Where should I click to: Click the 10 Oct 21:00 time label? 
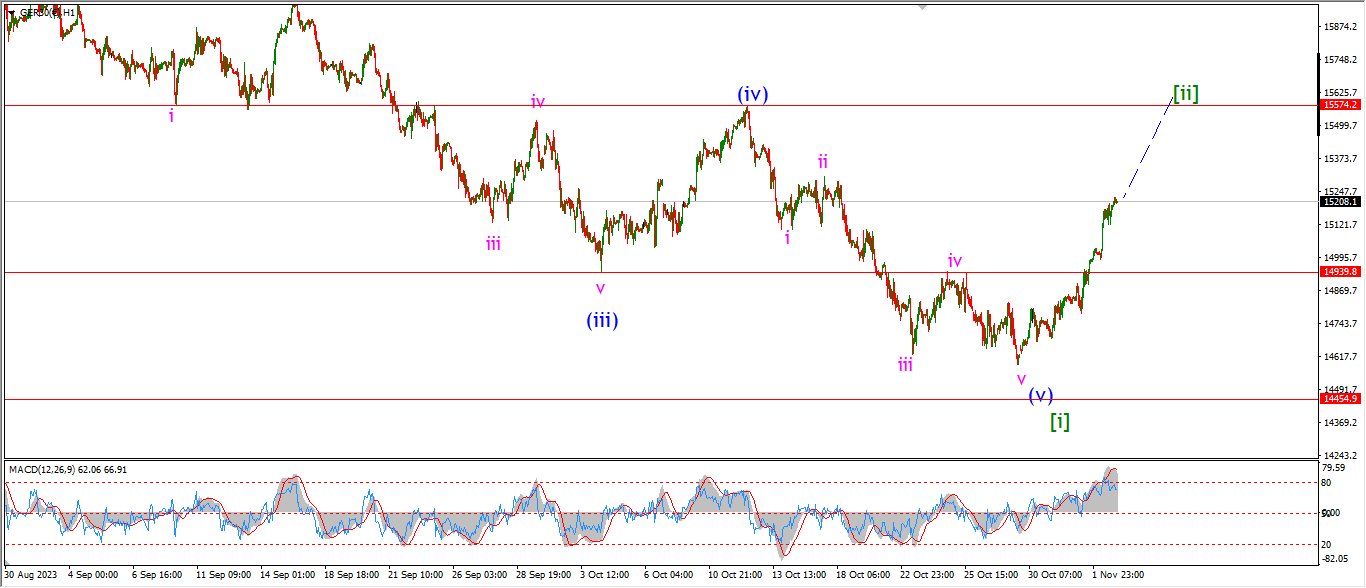point(736,576)
